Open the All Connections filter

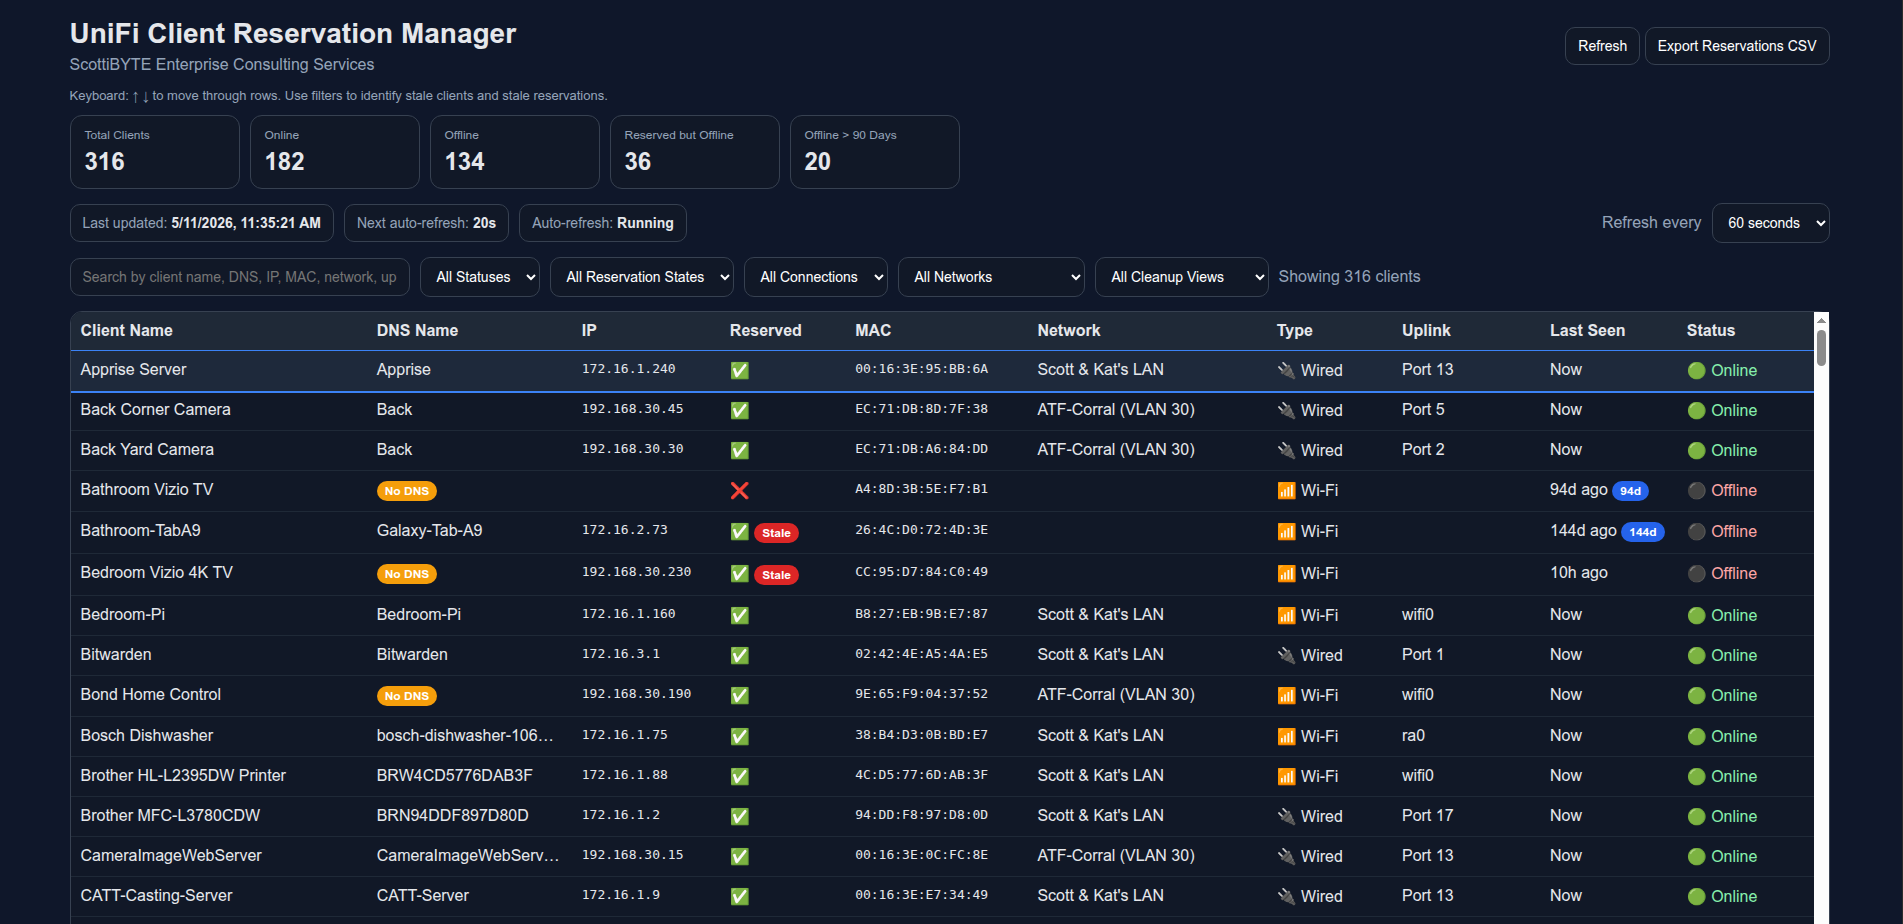(x=815, y=277)
